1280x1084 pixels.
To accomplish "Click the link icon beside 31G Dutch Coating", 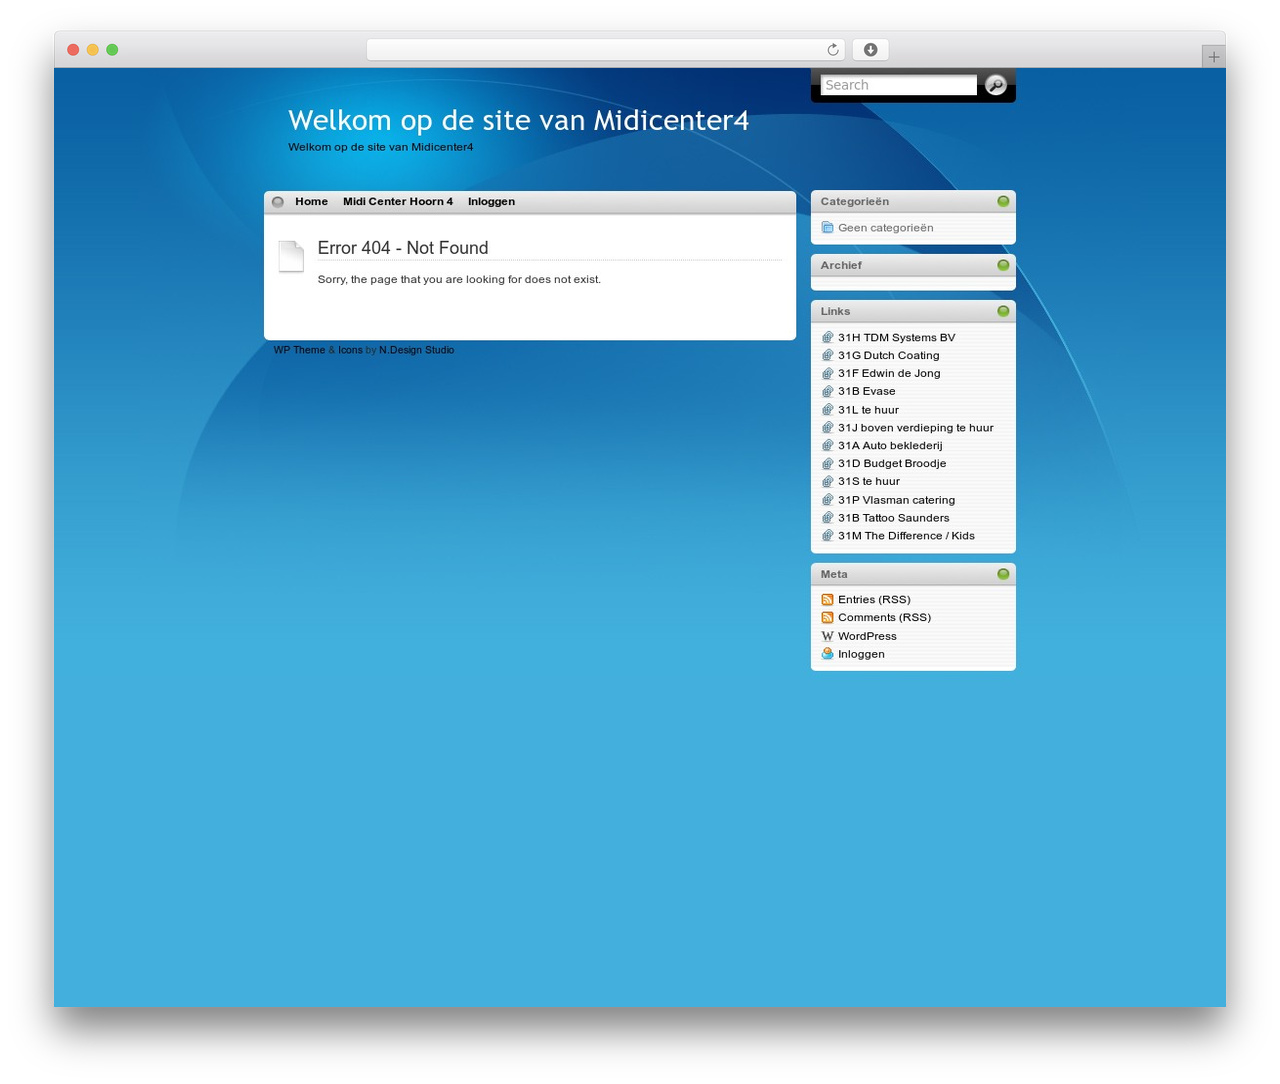I will (x=827, y=356).
